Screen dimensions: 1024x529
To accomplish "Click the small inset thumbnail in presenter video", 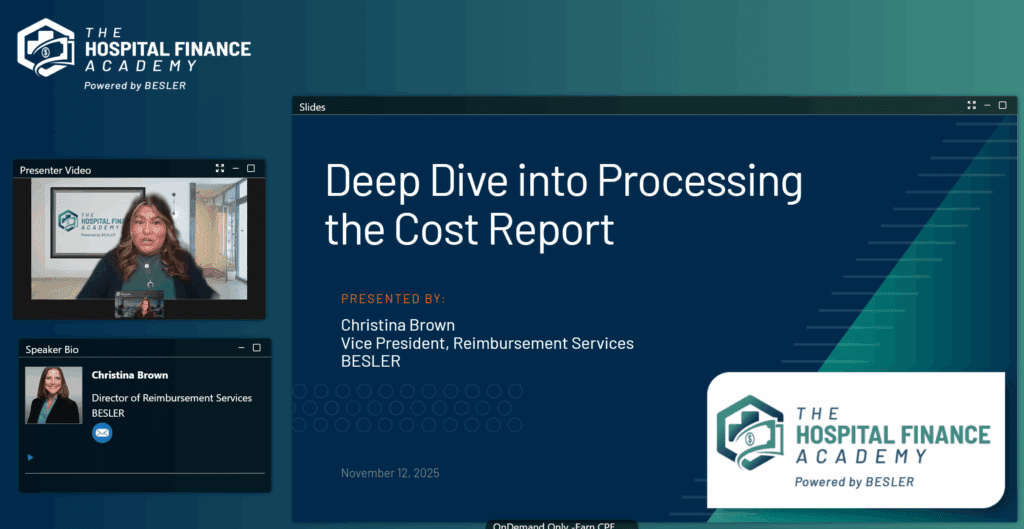I will pyautogui.click(x=139, y=304).
